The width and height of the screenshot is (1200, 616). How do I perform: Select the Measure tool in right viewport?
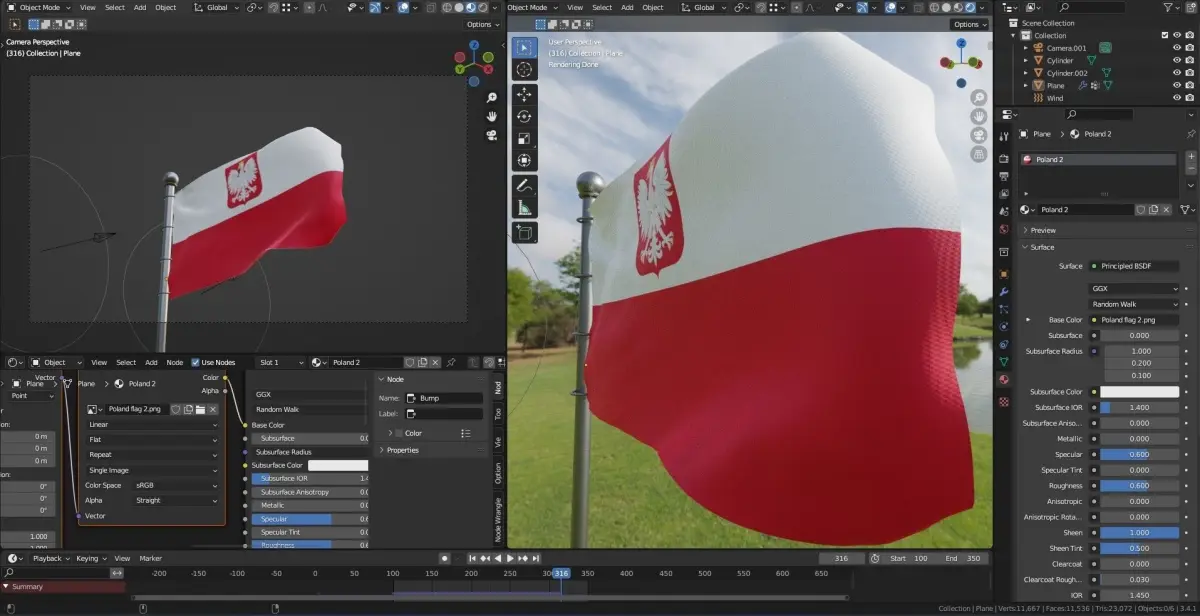pyautogui.click(x=524, y=207)
